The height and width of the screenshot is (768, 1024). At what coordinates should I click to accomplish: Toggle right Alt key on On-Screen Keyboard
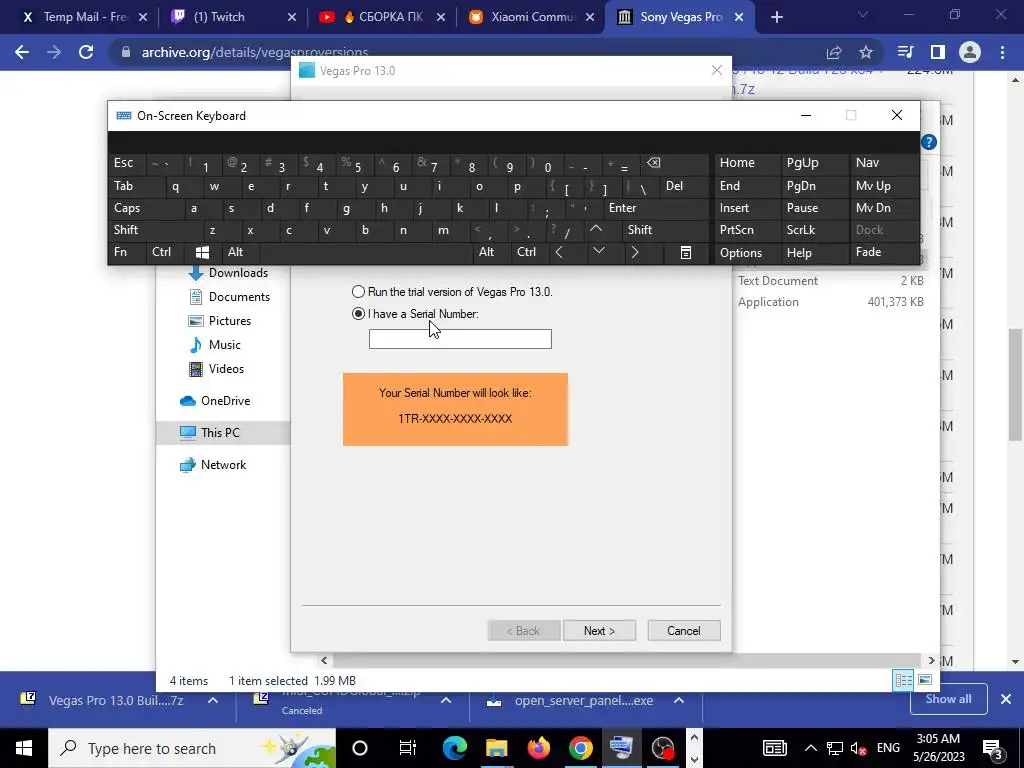coord(487,252)
